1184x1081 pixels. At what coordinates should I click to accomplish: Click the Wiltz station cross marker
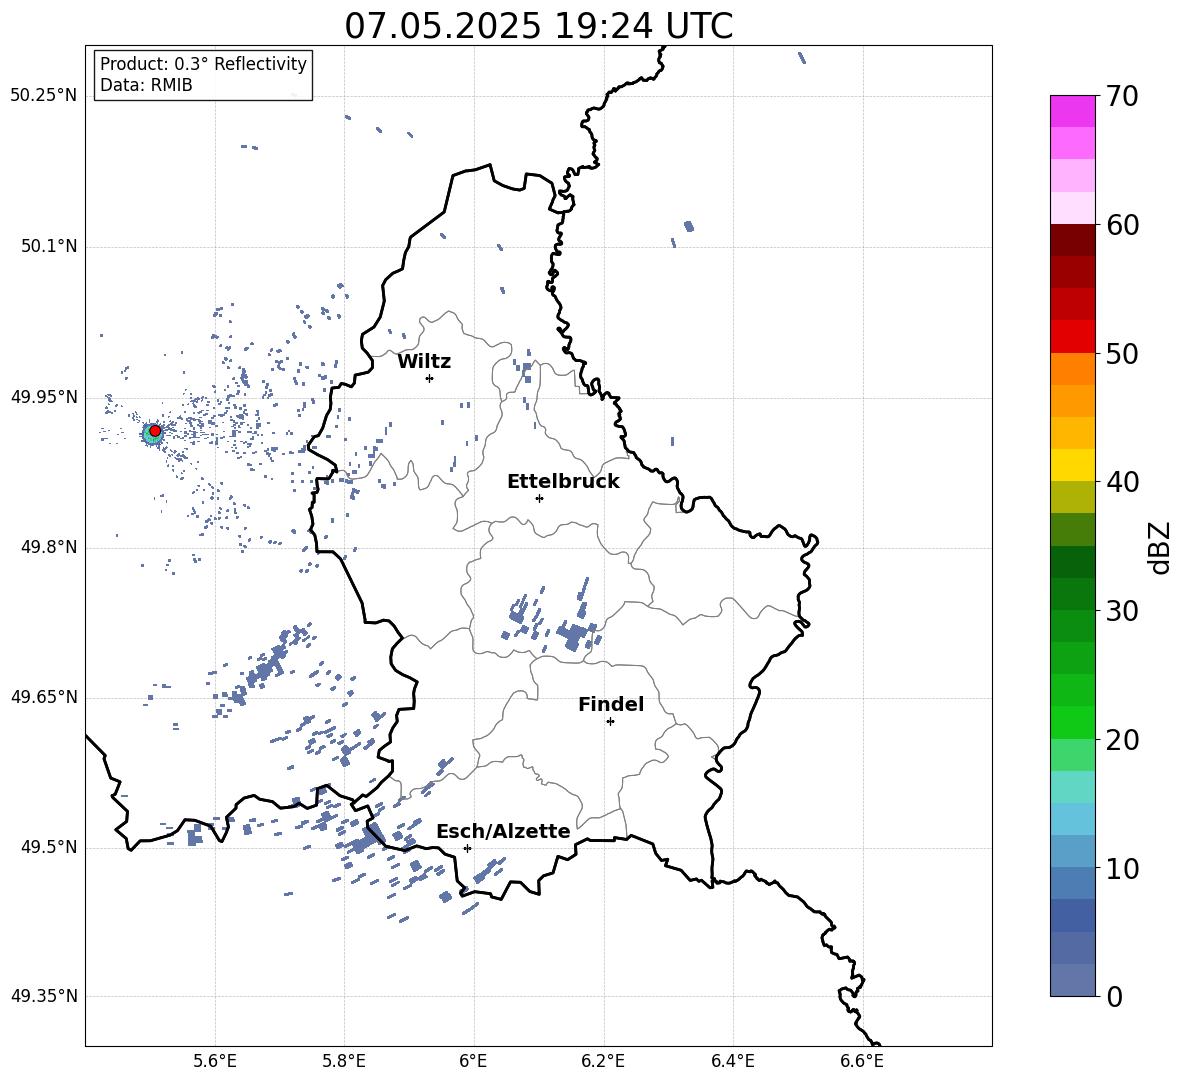pos(430,378)
